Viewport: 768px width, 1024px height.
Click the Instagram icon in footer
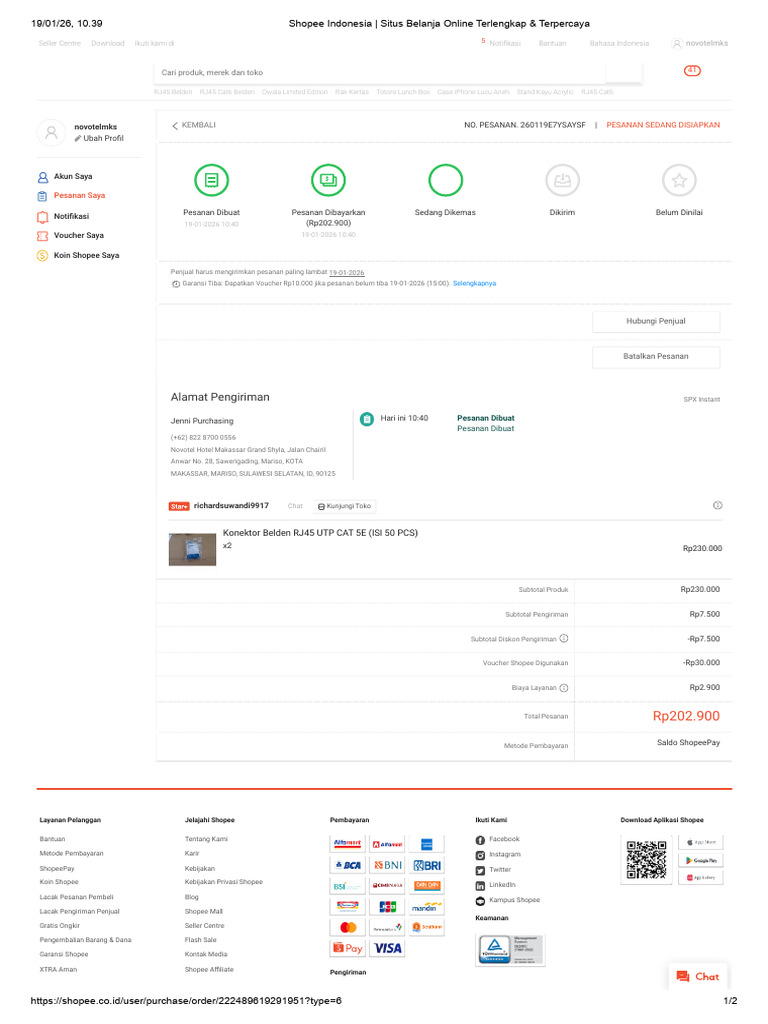480,856
